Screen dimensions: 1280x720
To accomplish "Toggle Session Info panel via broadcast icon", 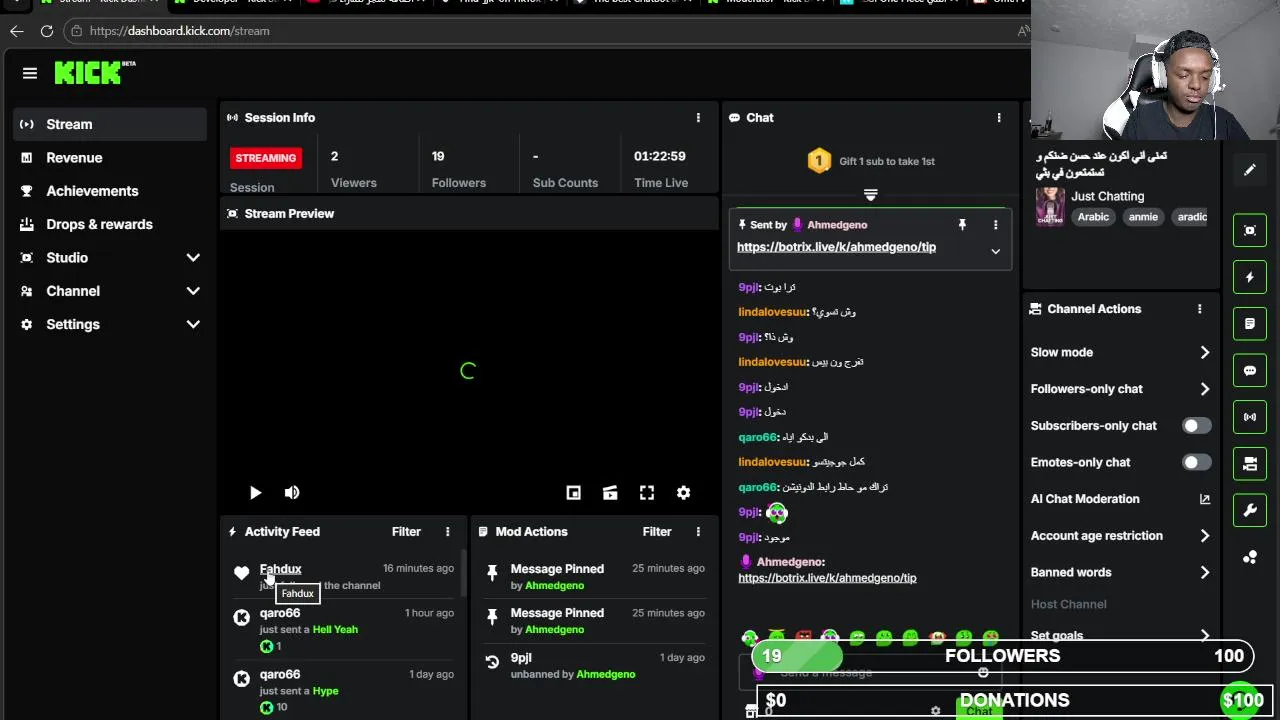I will (x=1250, y=417).
